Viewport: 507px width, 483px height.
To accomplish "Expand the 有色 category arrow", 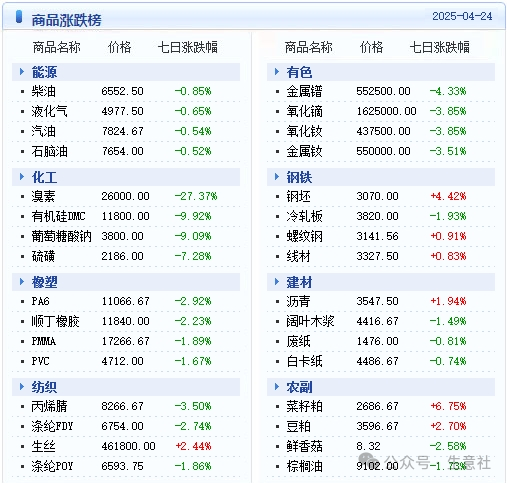I will click(x=277, y=71).
